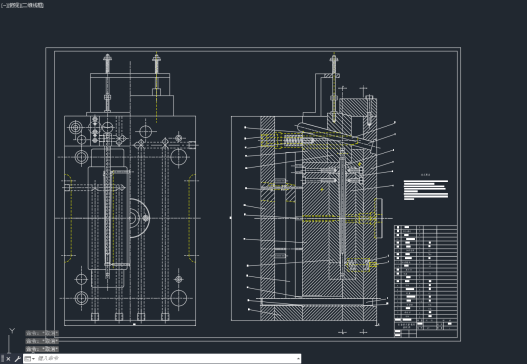Open command line customize wrench menu
This screenshot has height=364, width=527.
pos(17,359)
